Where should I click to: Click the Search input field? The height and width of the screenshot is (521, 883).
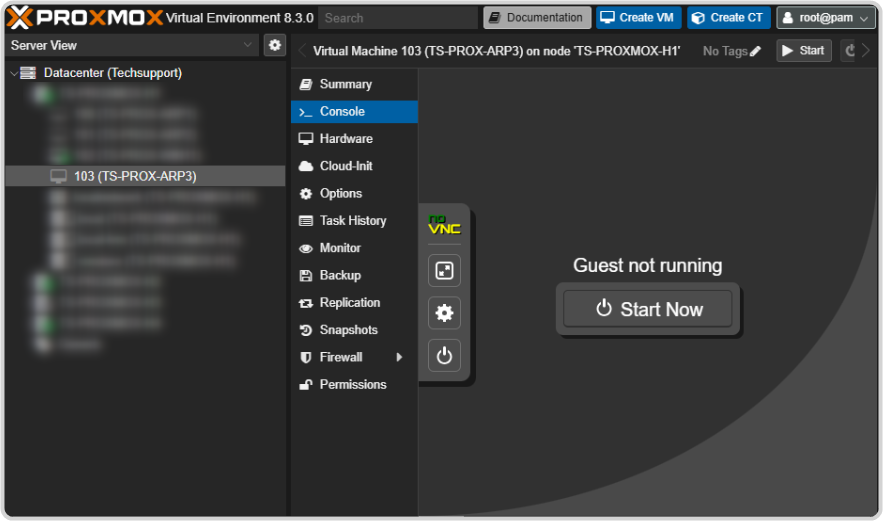396,18
